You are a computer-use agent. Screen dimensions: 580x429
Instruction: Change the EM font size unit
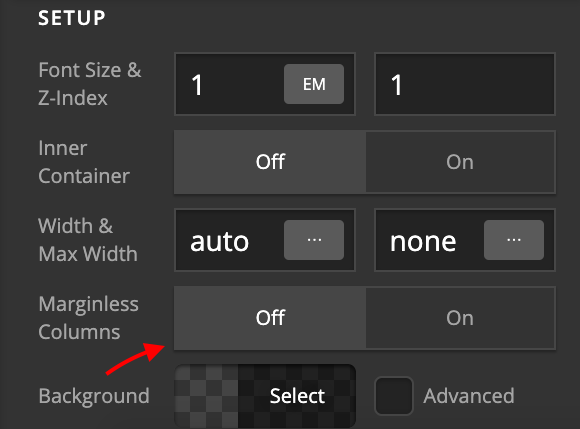[x=314, y=84]
